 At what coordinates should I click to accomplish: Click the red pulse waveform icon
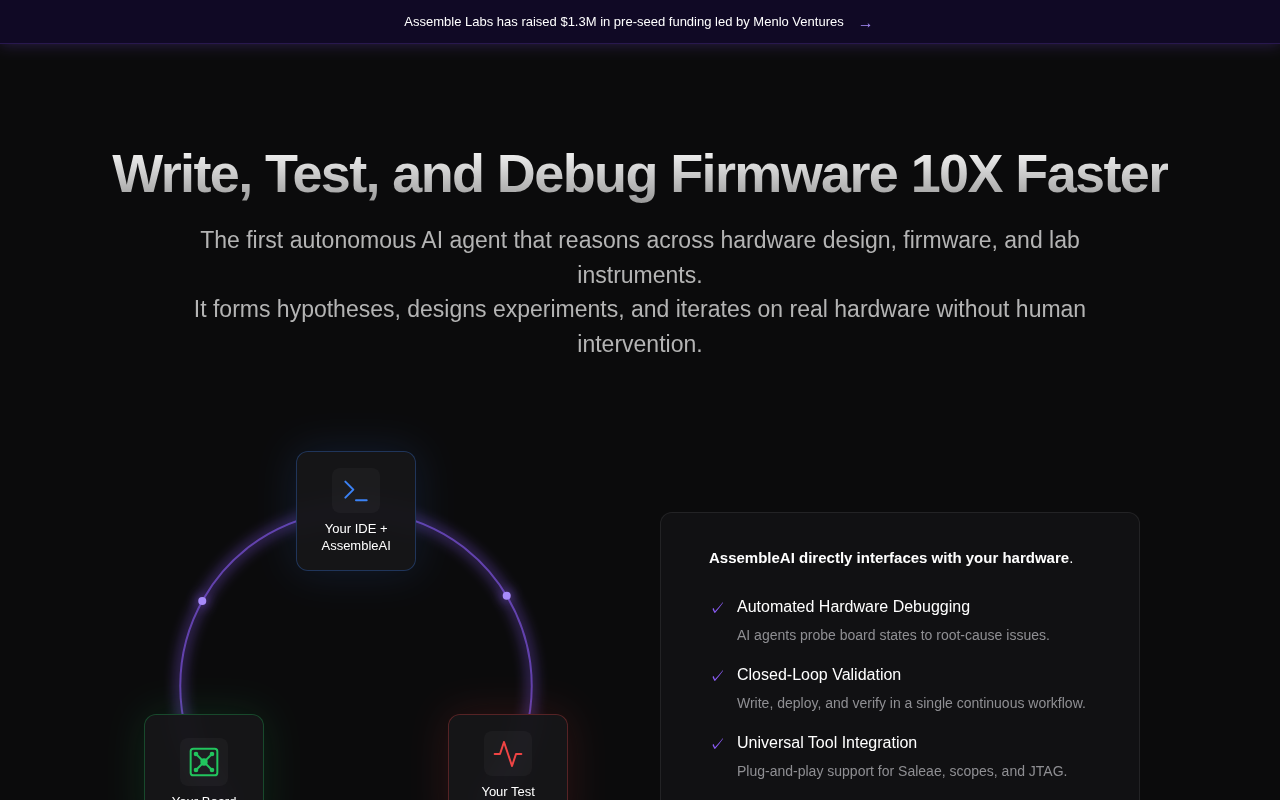tap(508, 754)
